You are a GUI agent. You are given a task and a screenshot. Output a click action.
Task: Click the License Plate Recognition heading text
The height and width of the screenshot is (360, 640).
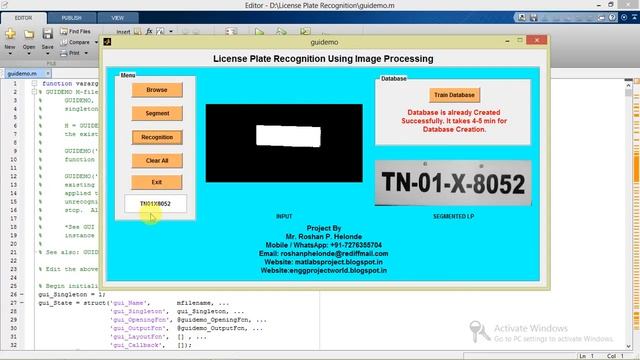point(323,59)
